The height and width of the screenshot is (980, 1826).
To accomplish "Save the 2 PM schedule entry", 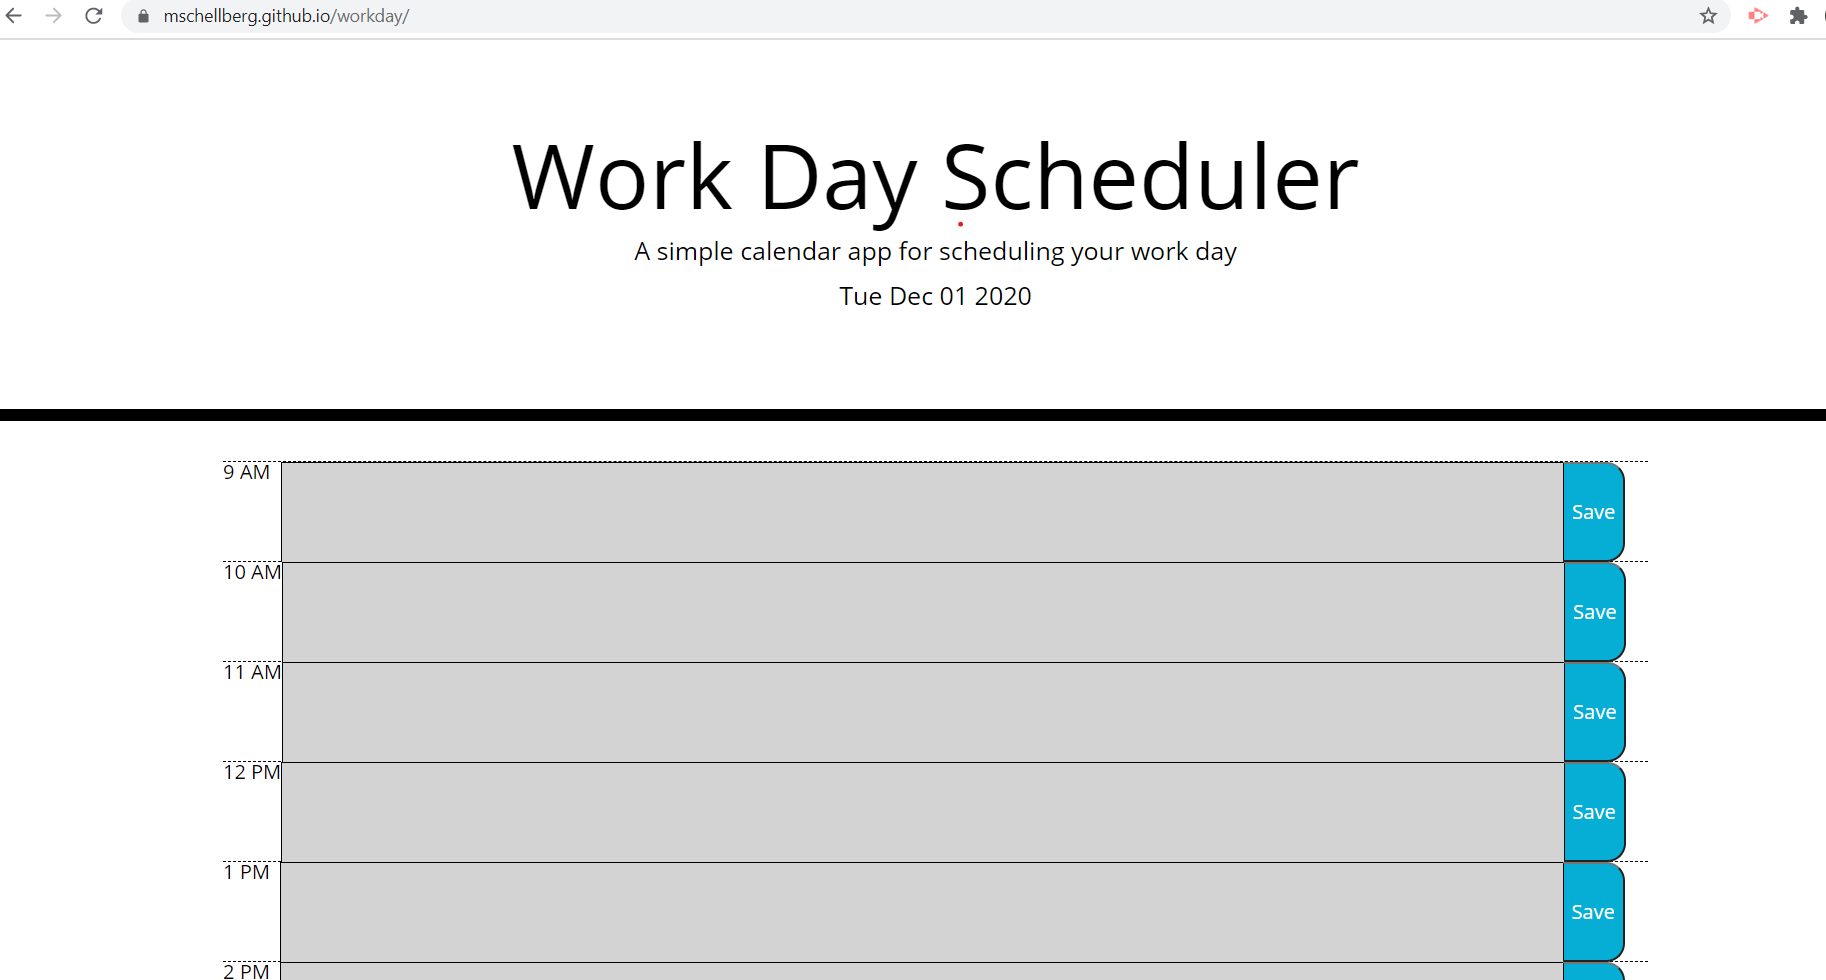I will pyautogui.click(x=1592, y=972).
